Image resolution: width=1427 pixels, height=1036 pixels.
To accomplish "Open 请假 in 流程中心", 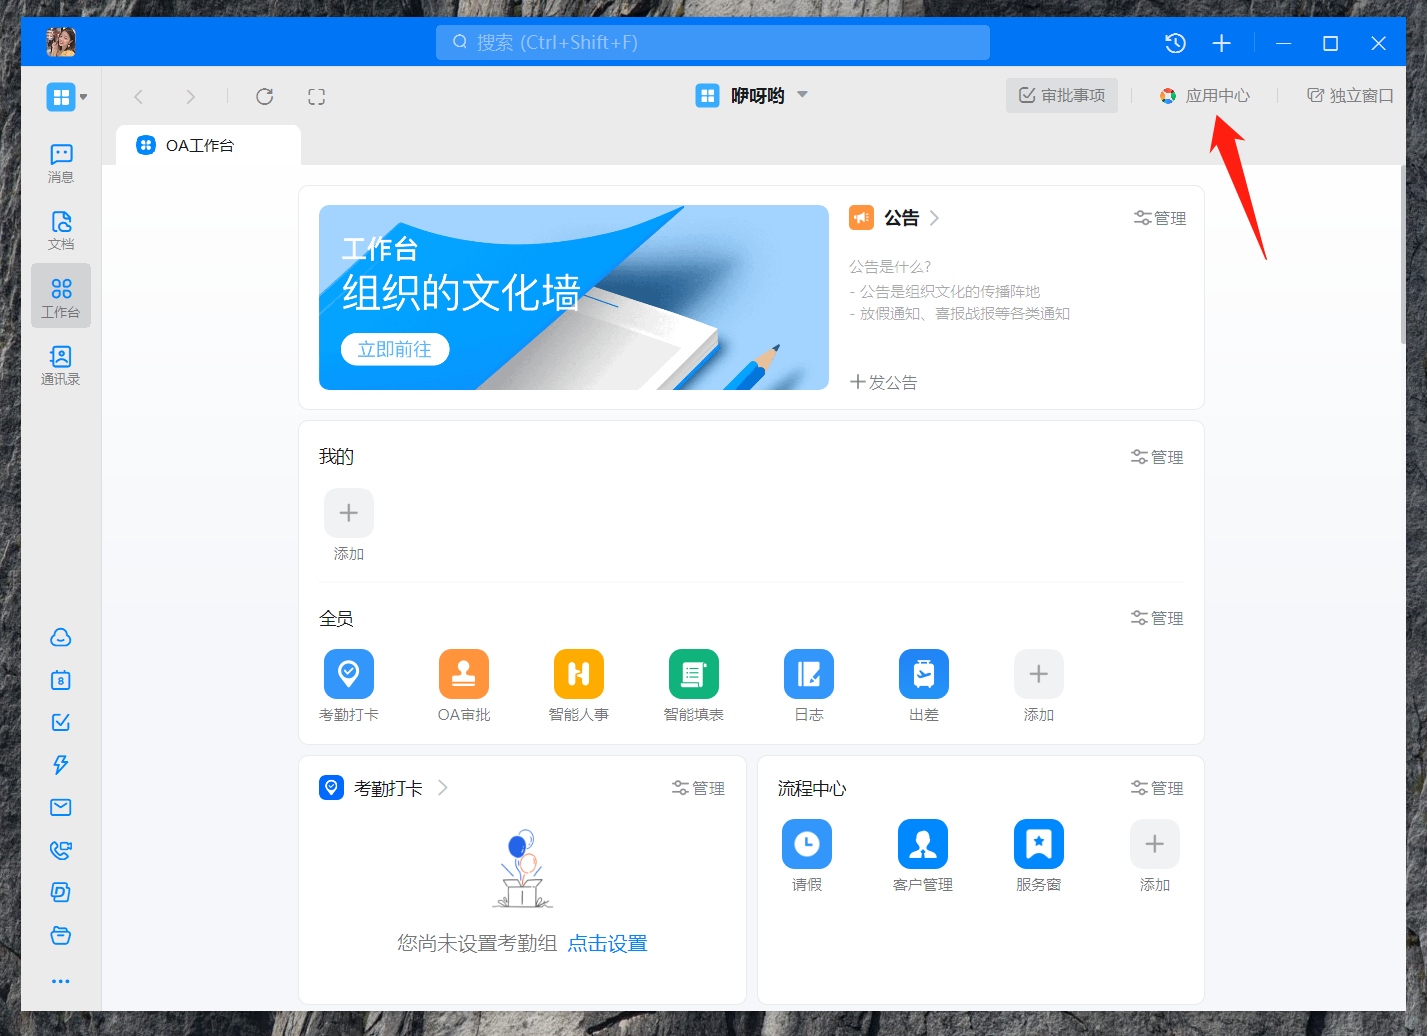I will tap(807, 855).
